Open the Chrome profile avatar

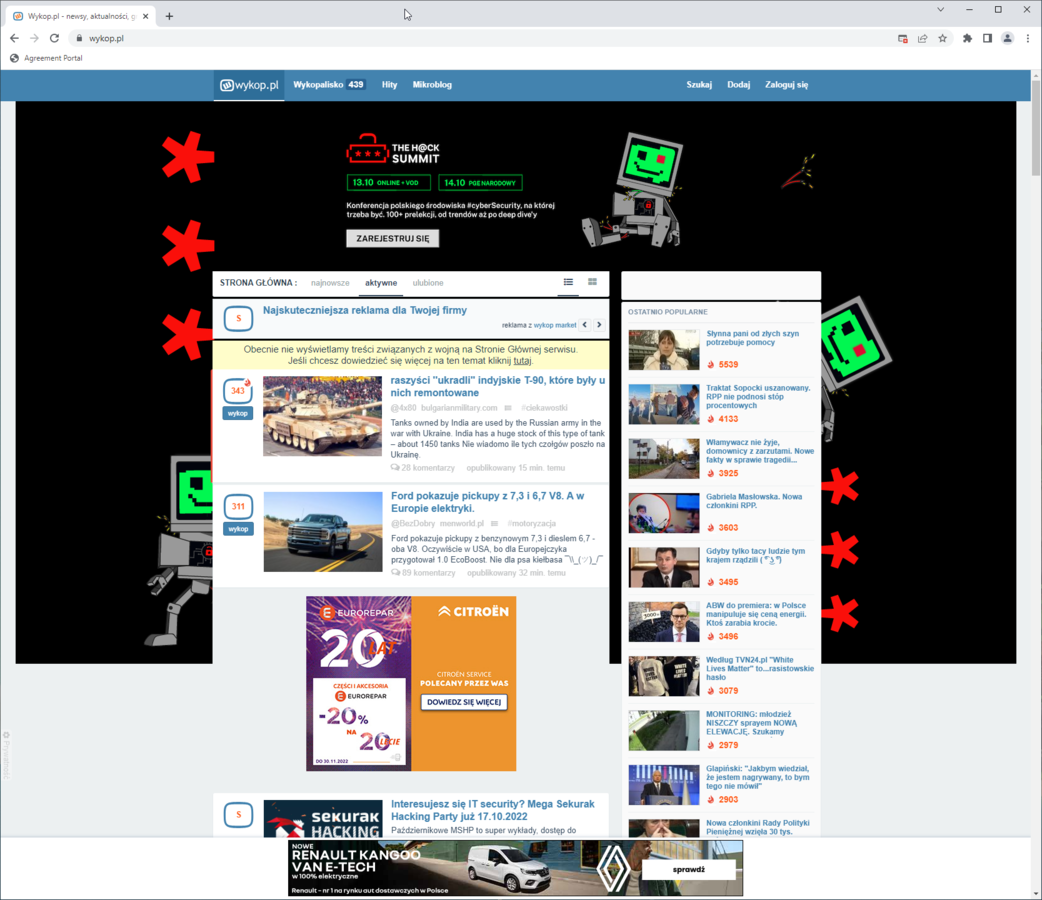point(1007,39)
